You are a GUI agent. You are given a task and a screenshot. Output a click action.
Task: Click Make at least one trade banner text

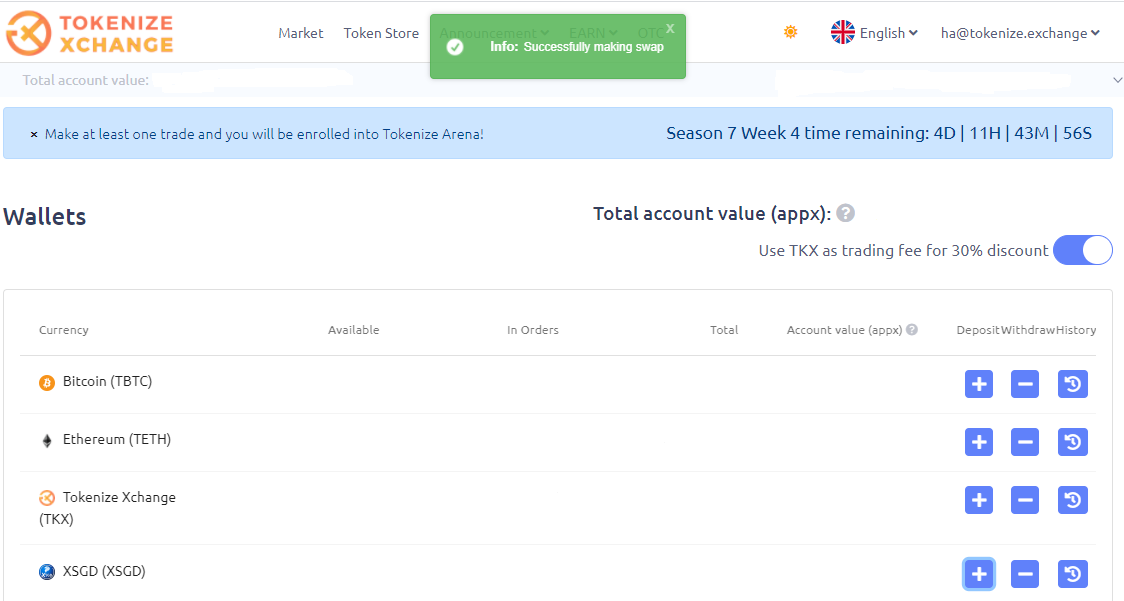click(264, 134)
